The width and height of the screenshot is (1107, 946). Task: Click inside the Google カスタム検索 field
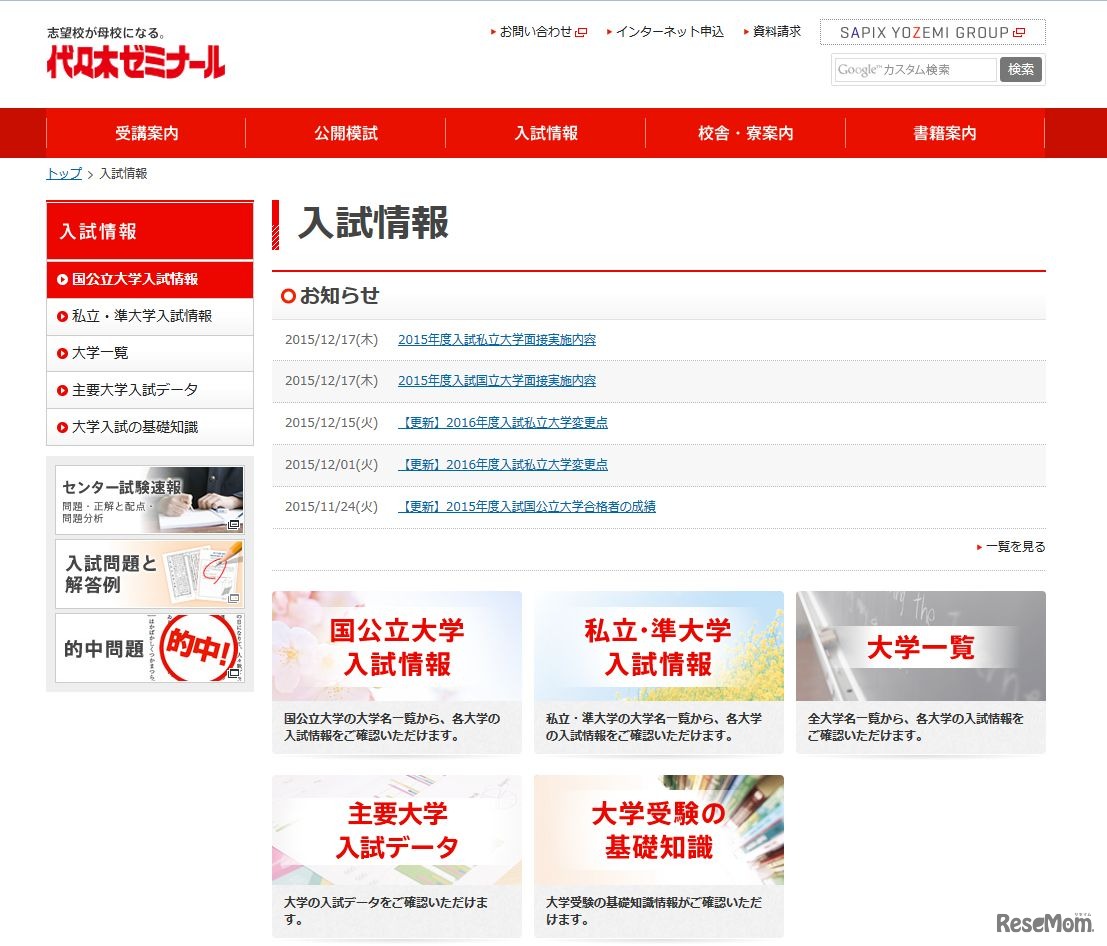[x=913, y=70]
